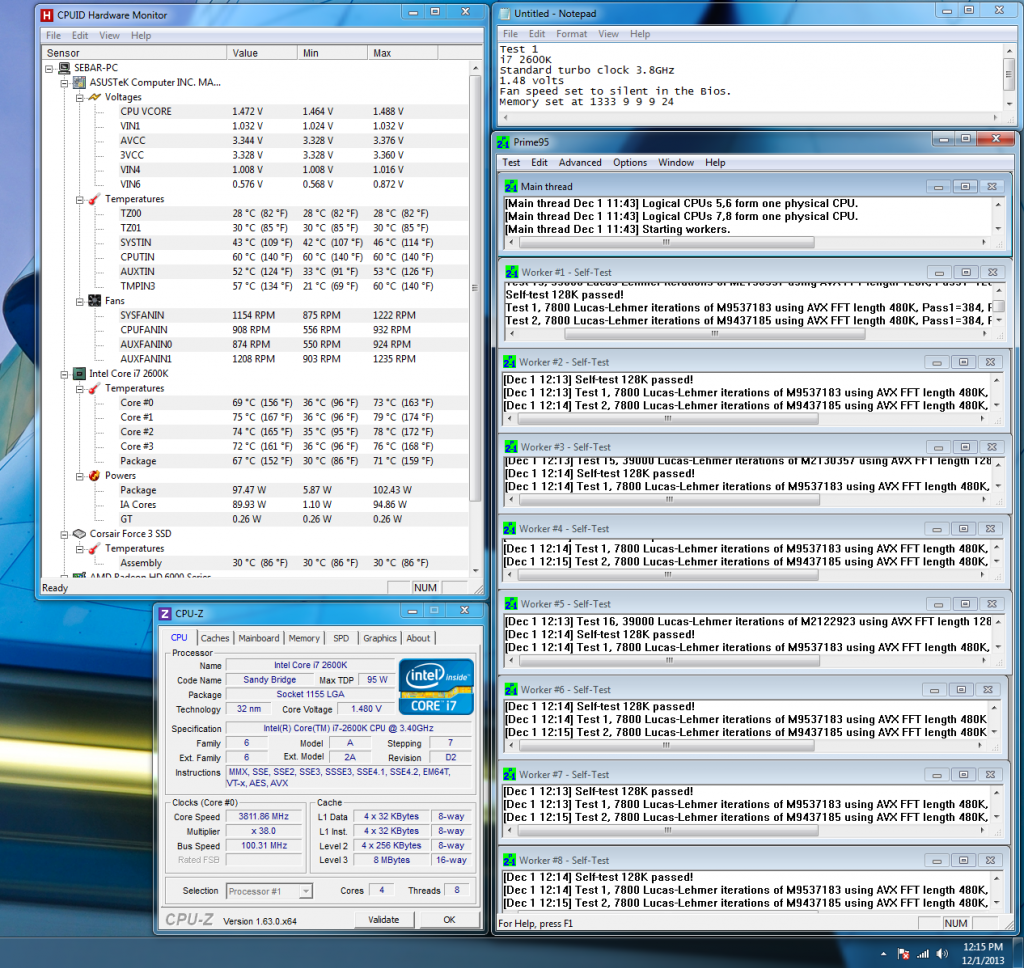
Task: Collapse the Intel Core i7 2600K node
Action: coord(64,374)
